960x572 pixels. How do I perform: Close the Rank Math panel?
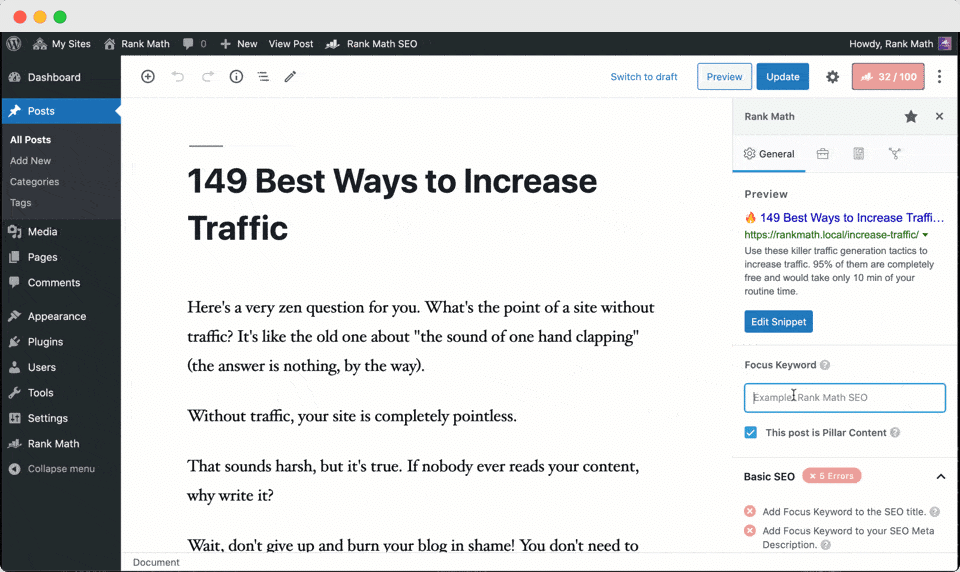[x=939, y=116]
